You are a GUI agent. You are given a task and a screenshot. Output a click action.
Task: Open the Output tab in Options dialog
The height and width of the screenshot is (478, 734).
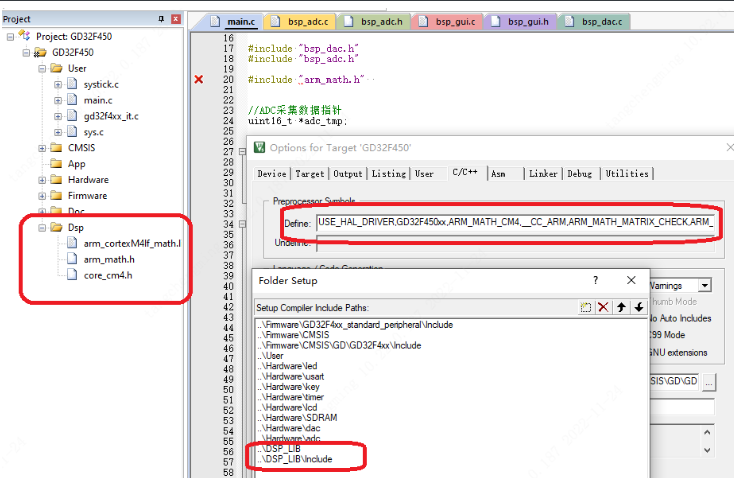[348, 174]
